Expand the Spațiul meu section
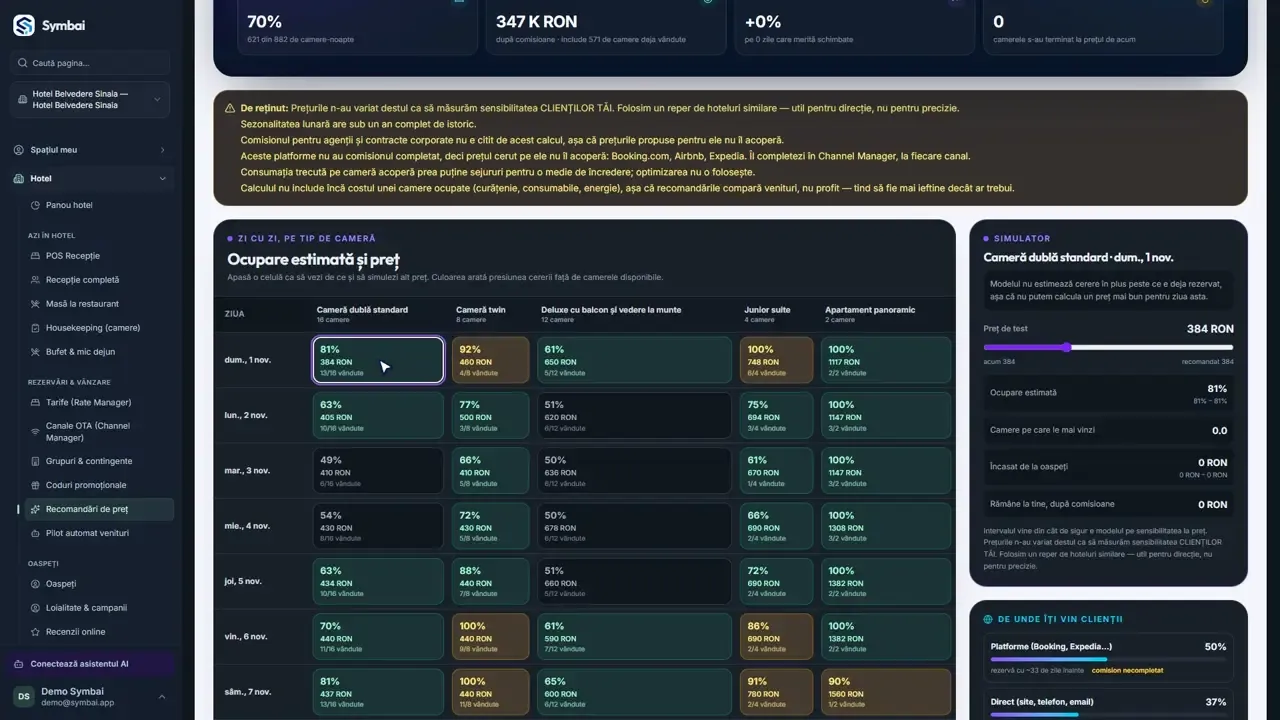The width and height of the screenshot is (1280, 720). [90, 150]
